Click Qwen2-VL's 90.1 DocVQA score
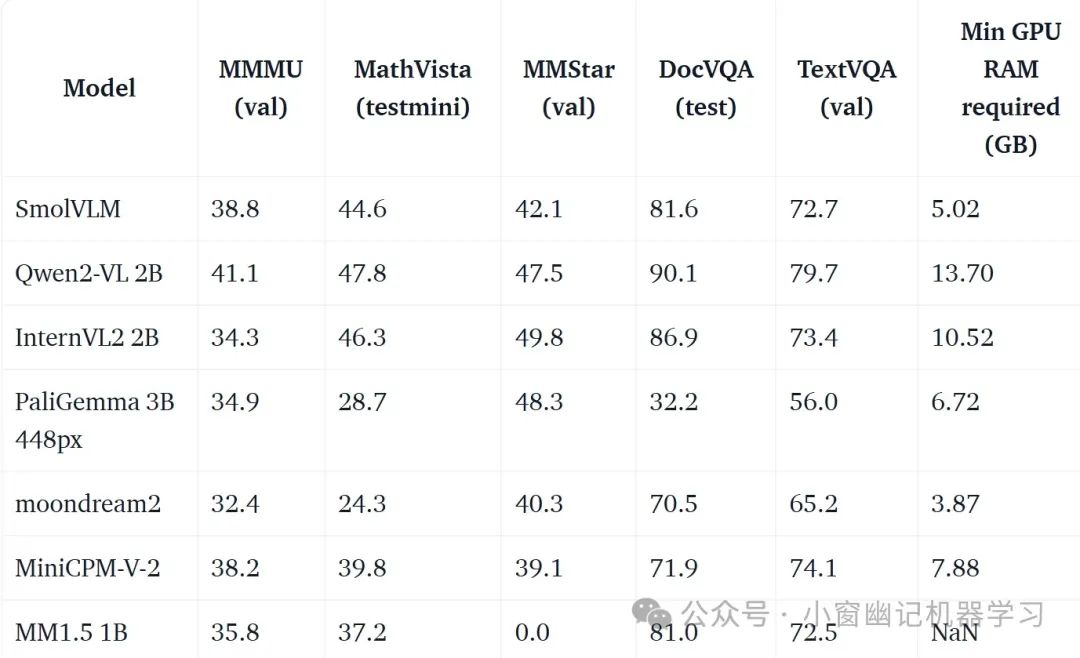Image resolution: width=1080 pixels, height=658 pixels. [x=673, y=273]
